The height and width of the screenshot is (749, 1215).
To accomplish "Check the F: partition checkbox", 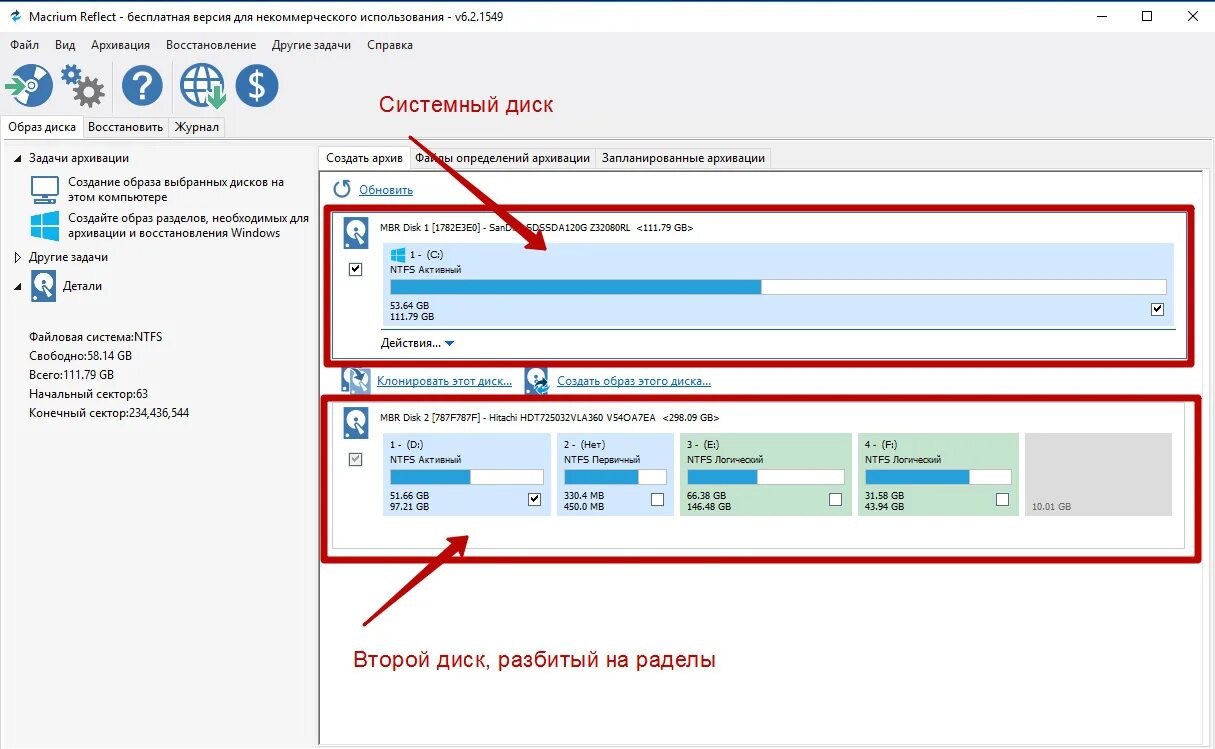I will [x=1002, y=499].
